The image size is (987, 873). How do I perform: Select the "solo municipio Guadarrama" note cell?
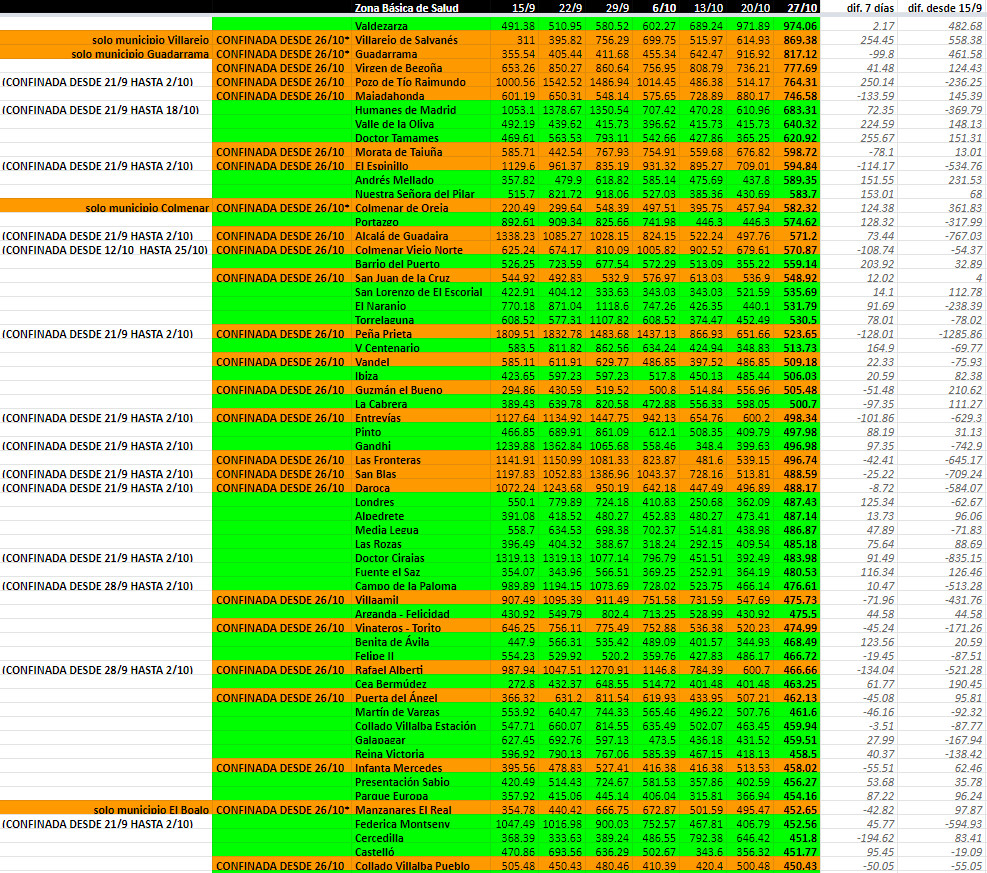140,54
